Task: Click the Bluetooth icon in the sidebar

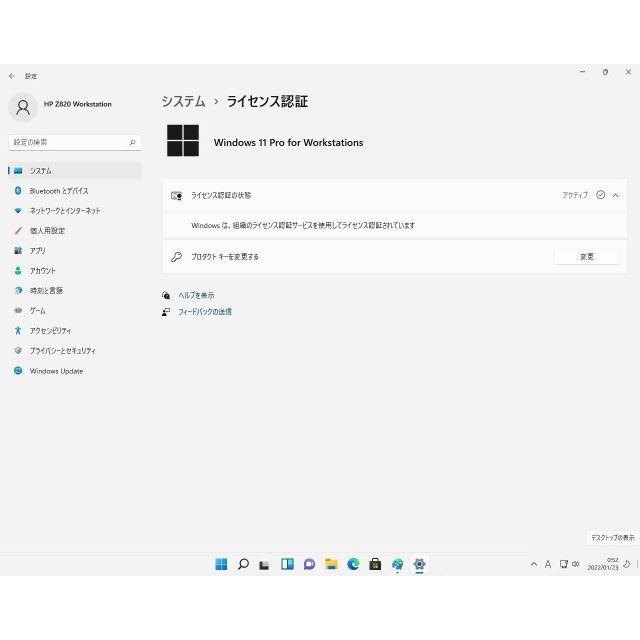Action: coord(18,191)
